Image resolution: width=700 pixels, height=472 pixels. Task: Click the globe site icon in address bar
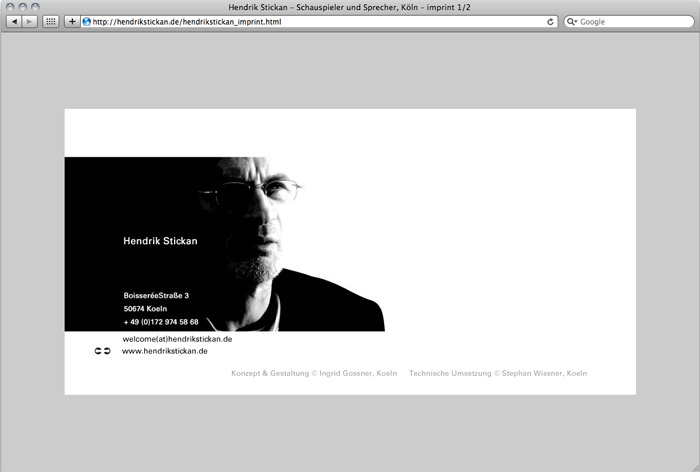[87, 21]
